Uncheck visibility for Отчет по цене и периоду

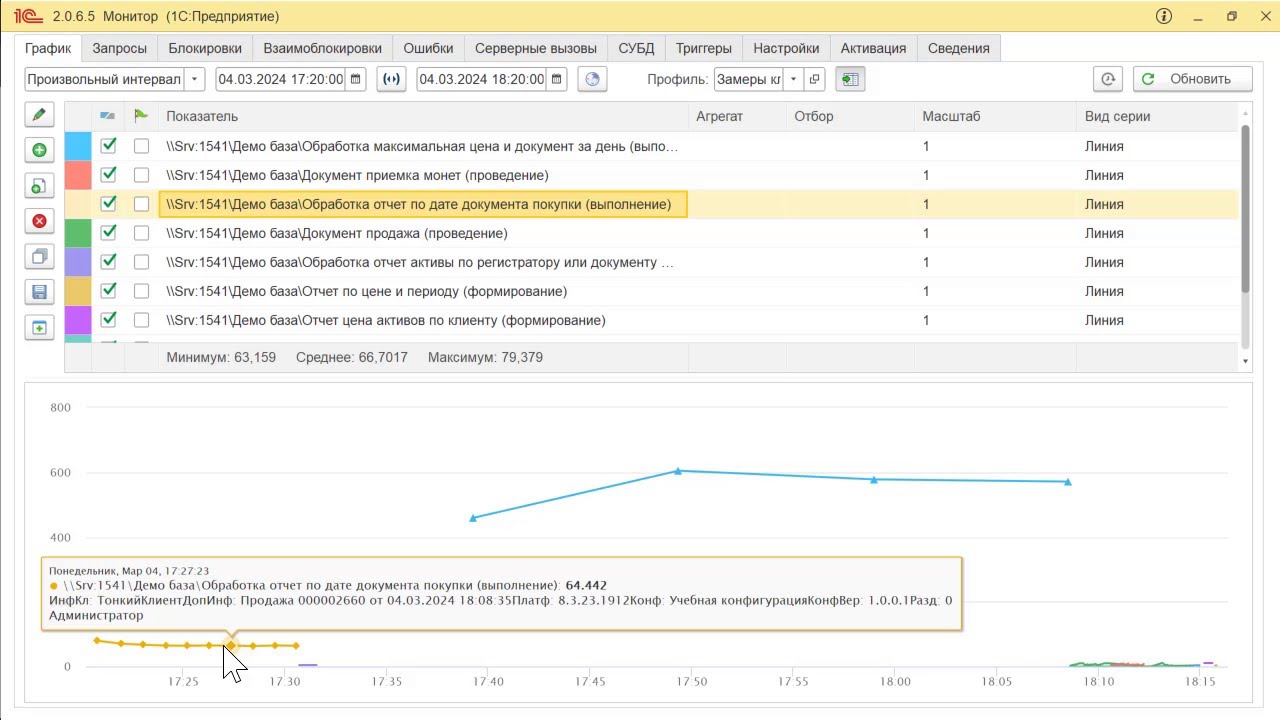(x=109, y=291)
